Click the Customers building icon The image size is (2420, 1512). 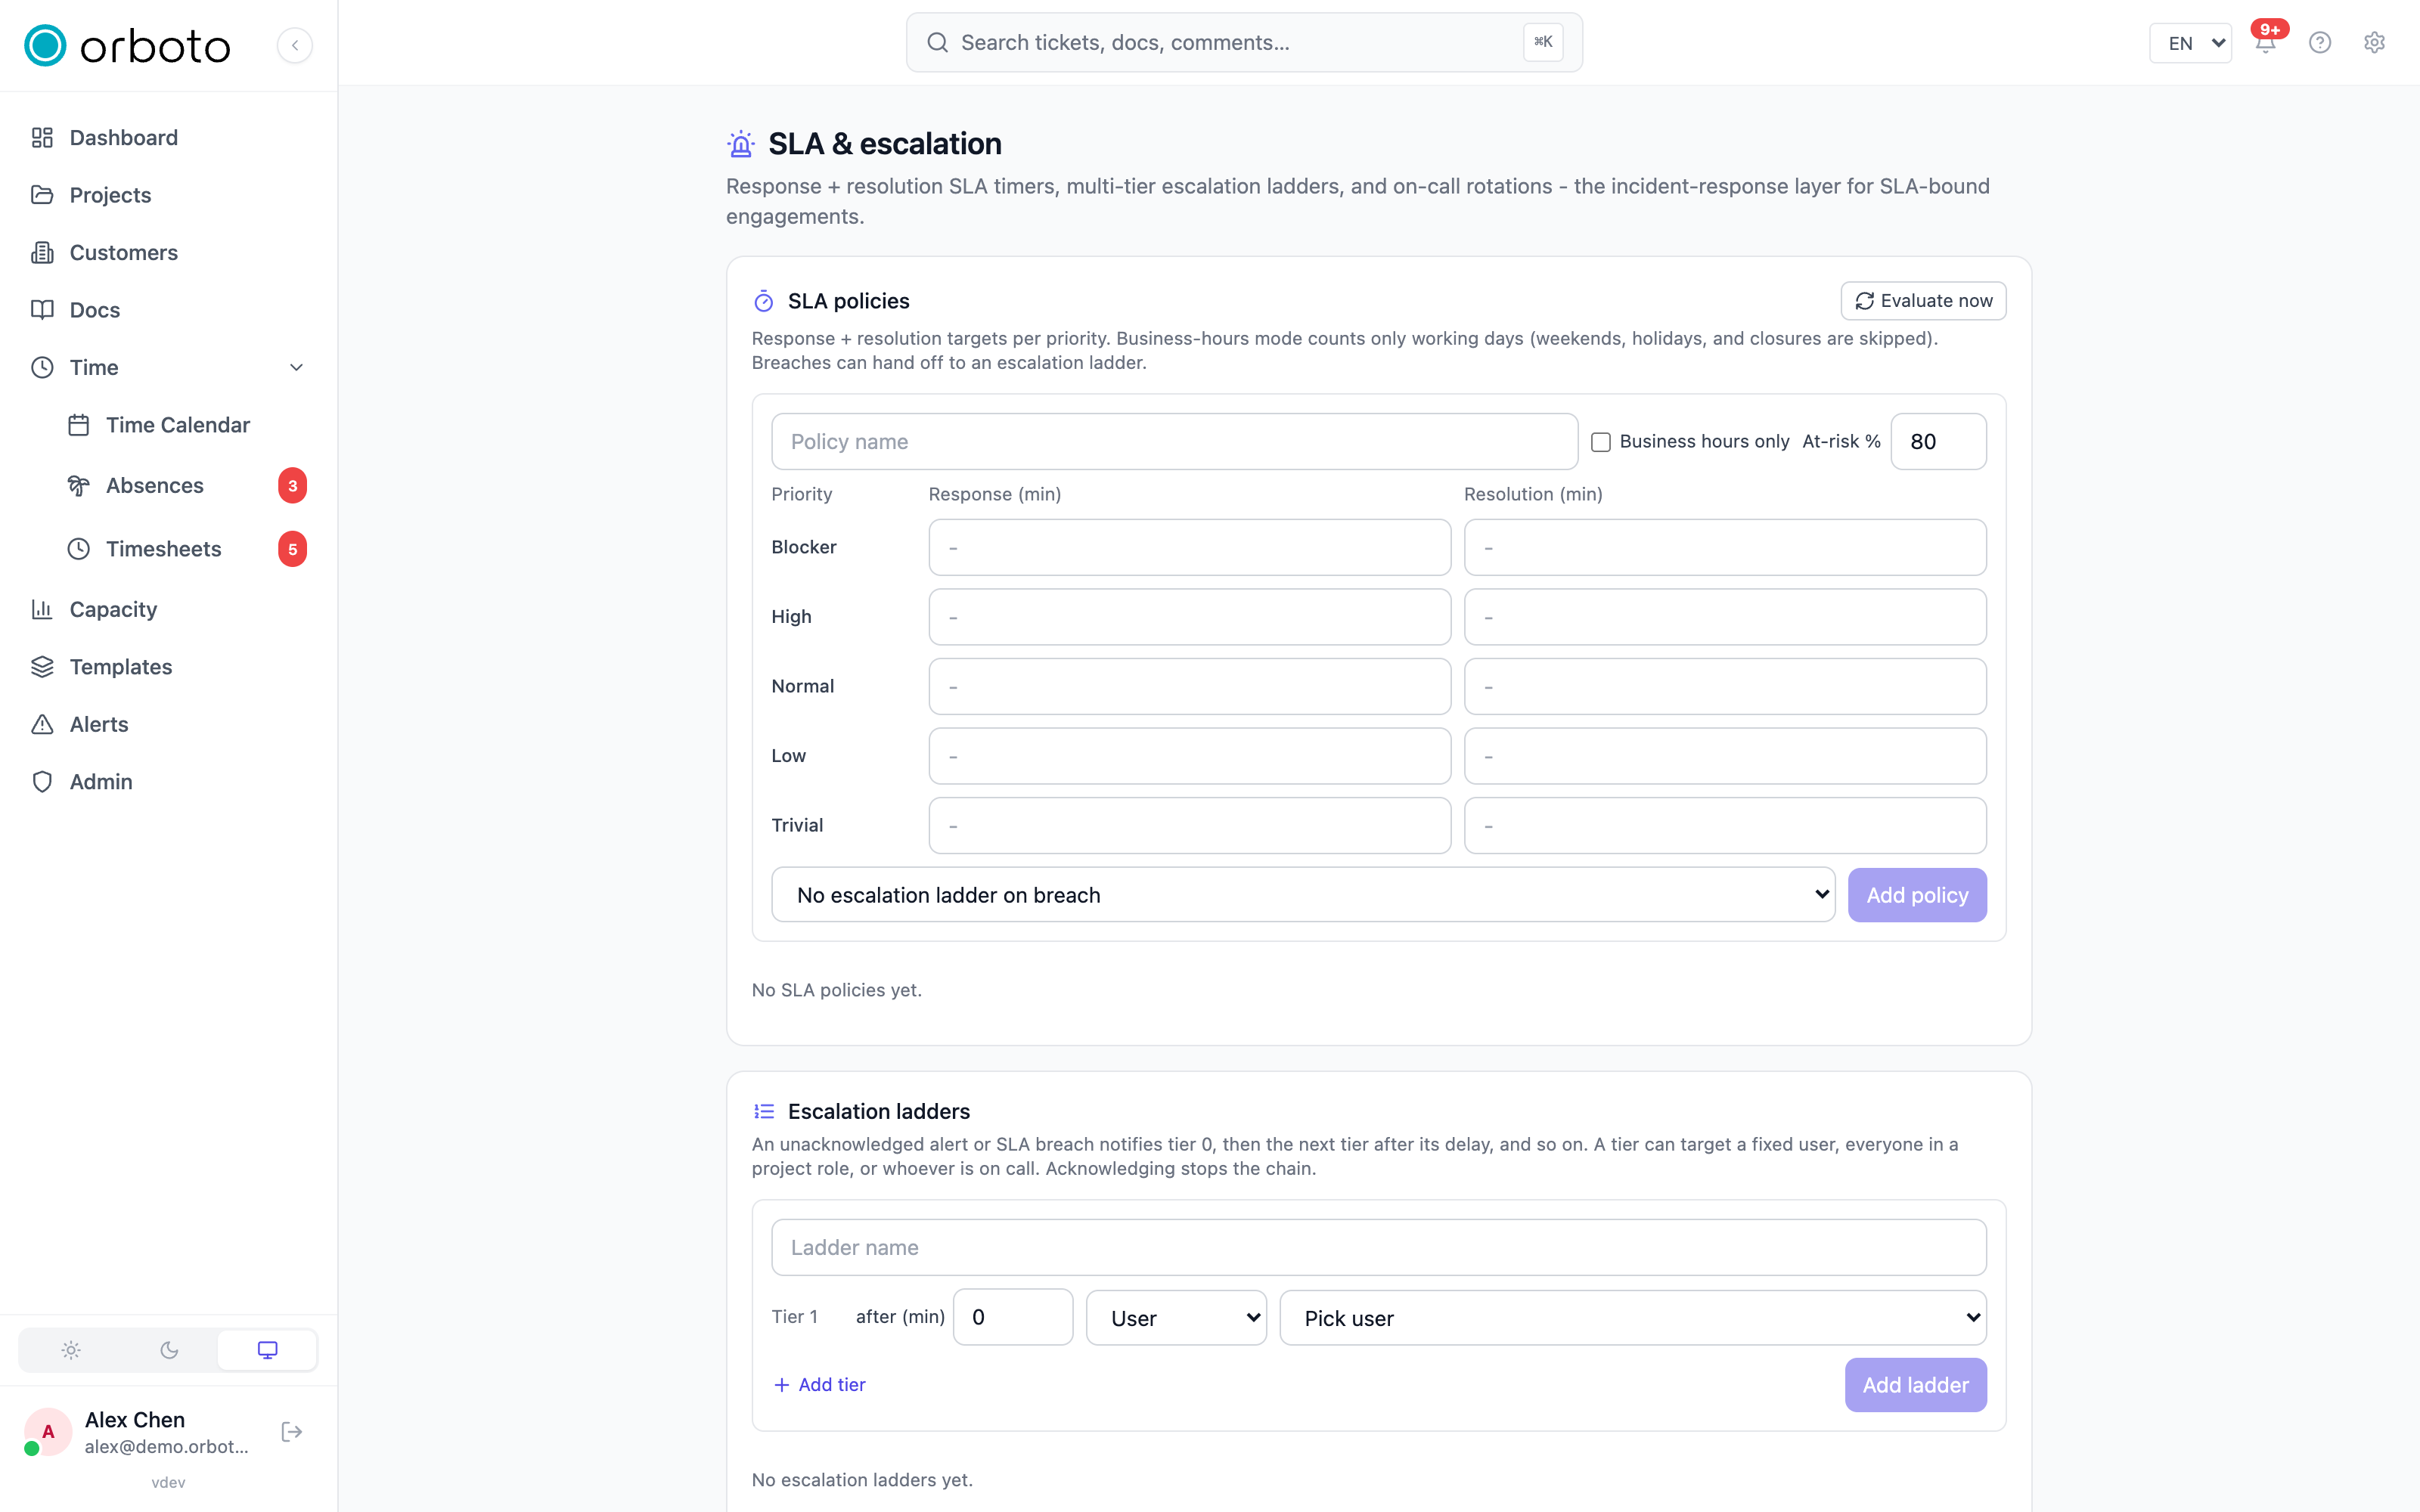pyautogui.click(x=42, y=253)
